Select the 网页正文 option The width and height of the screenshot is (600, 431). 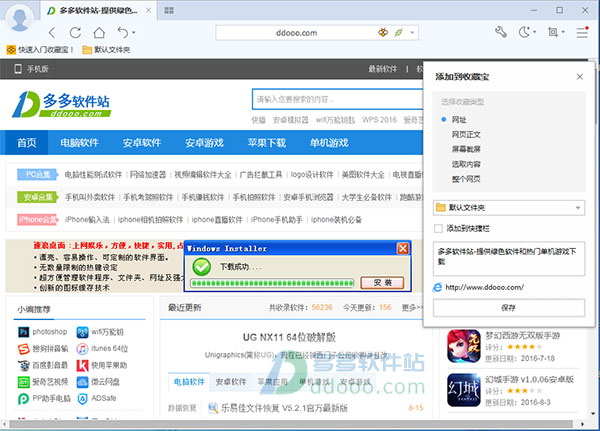[466, 134]
